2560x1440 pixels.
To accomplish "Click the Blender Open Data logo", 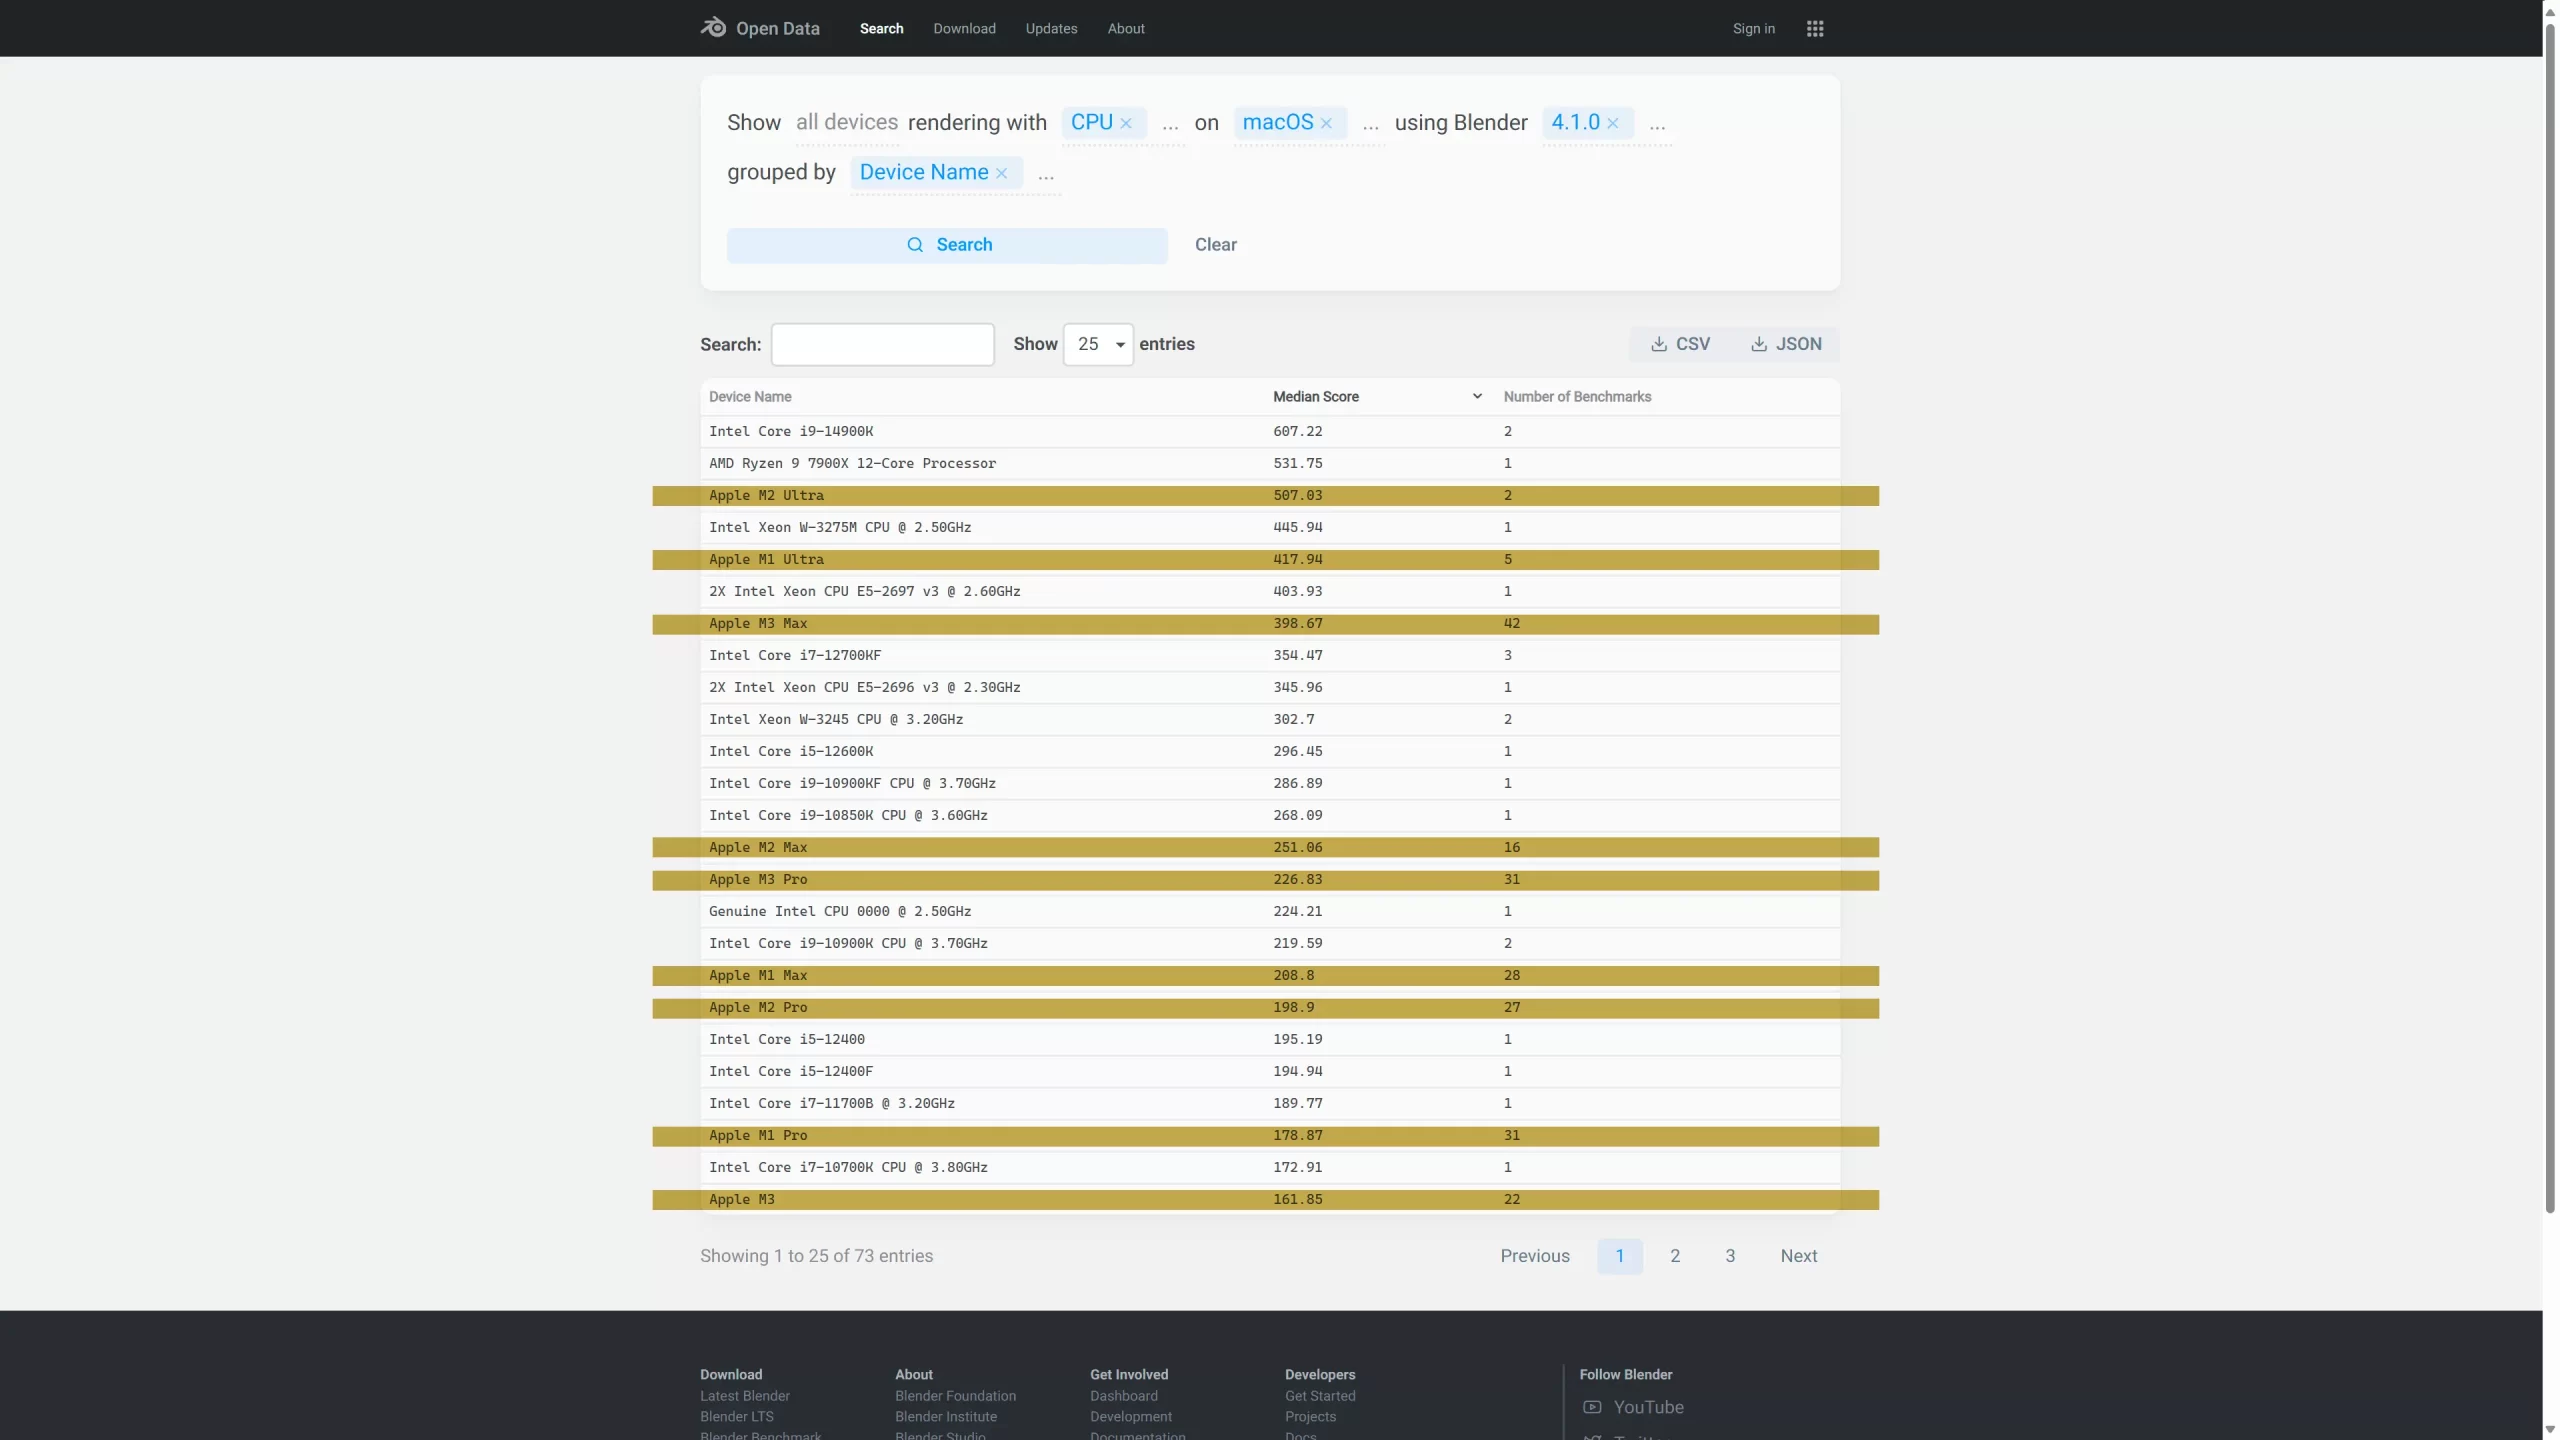I will tap(760, 28).
